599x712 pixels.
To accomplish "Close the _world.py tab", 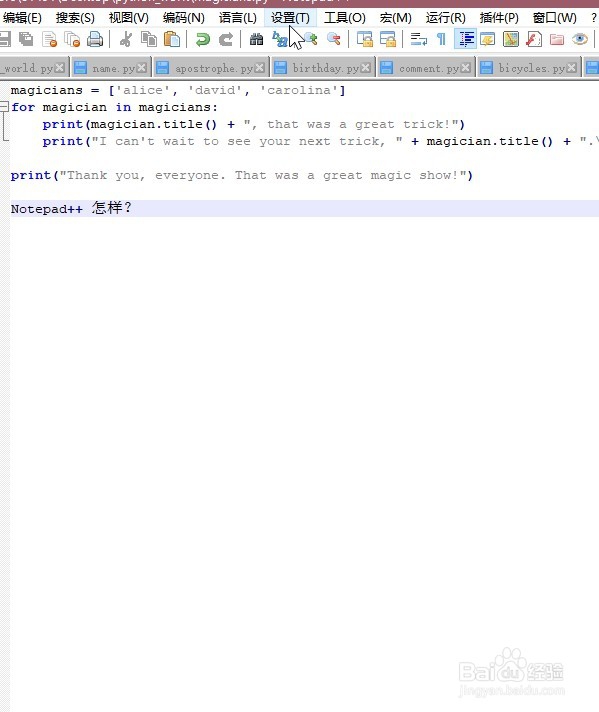I will (x=59, y=68).
